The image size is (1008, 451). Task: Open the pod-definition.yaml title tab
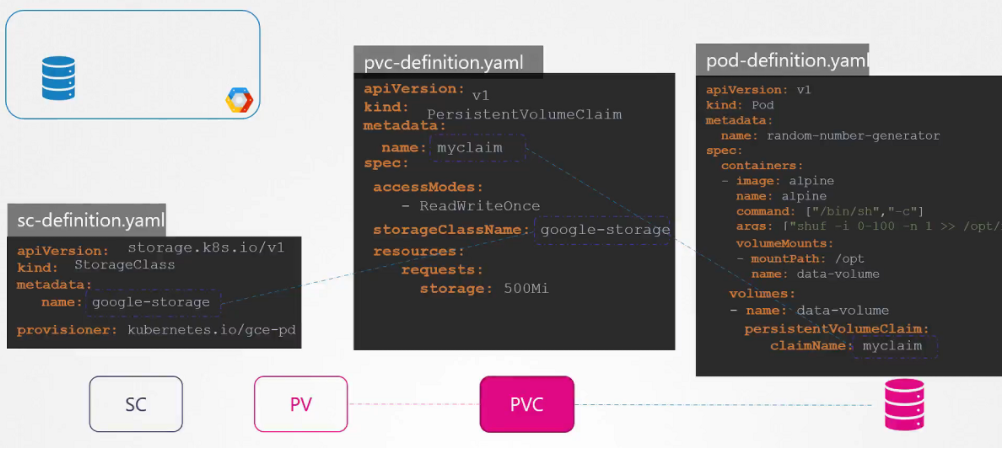click(x=784, y=60)
